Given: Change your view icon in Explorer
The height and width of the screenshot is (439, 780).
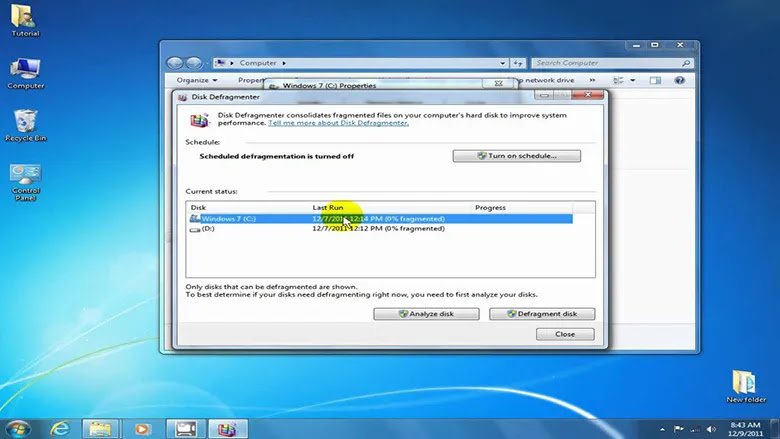Looking at the screenshot, I should [618, 80].
